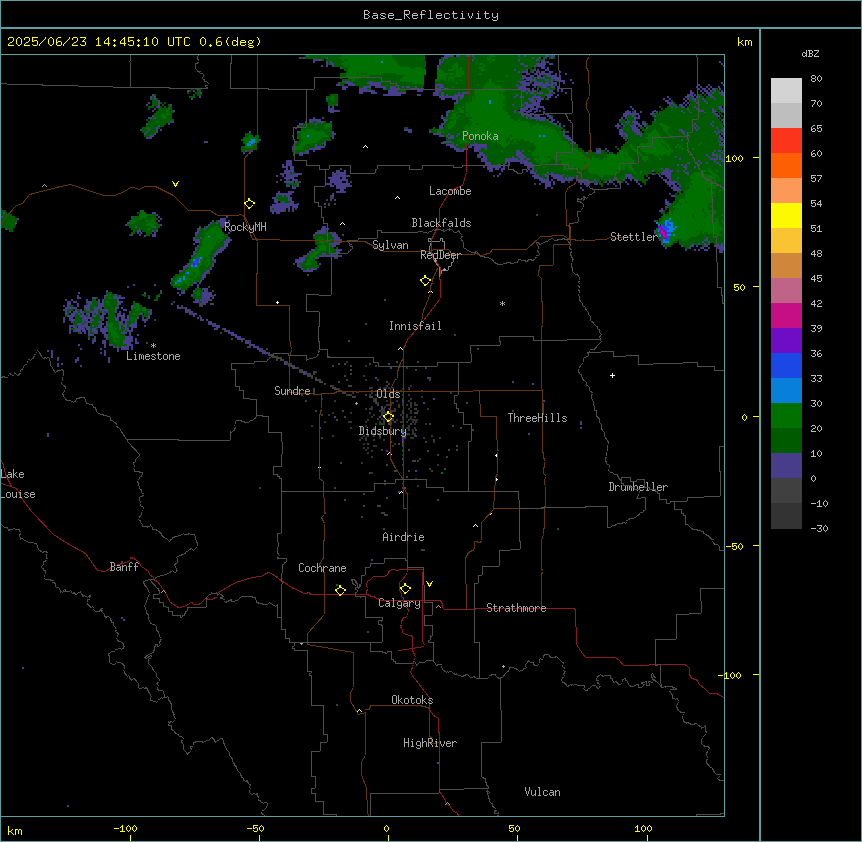The width and height of the screenshot is (862, 842).
Task: Click the yellow marker at Olds
Action: click(x=388, y=417)
